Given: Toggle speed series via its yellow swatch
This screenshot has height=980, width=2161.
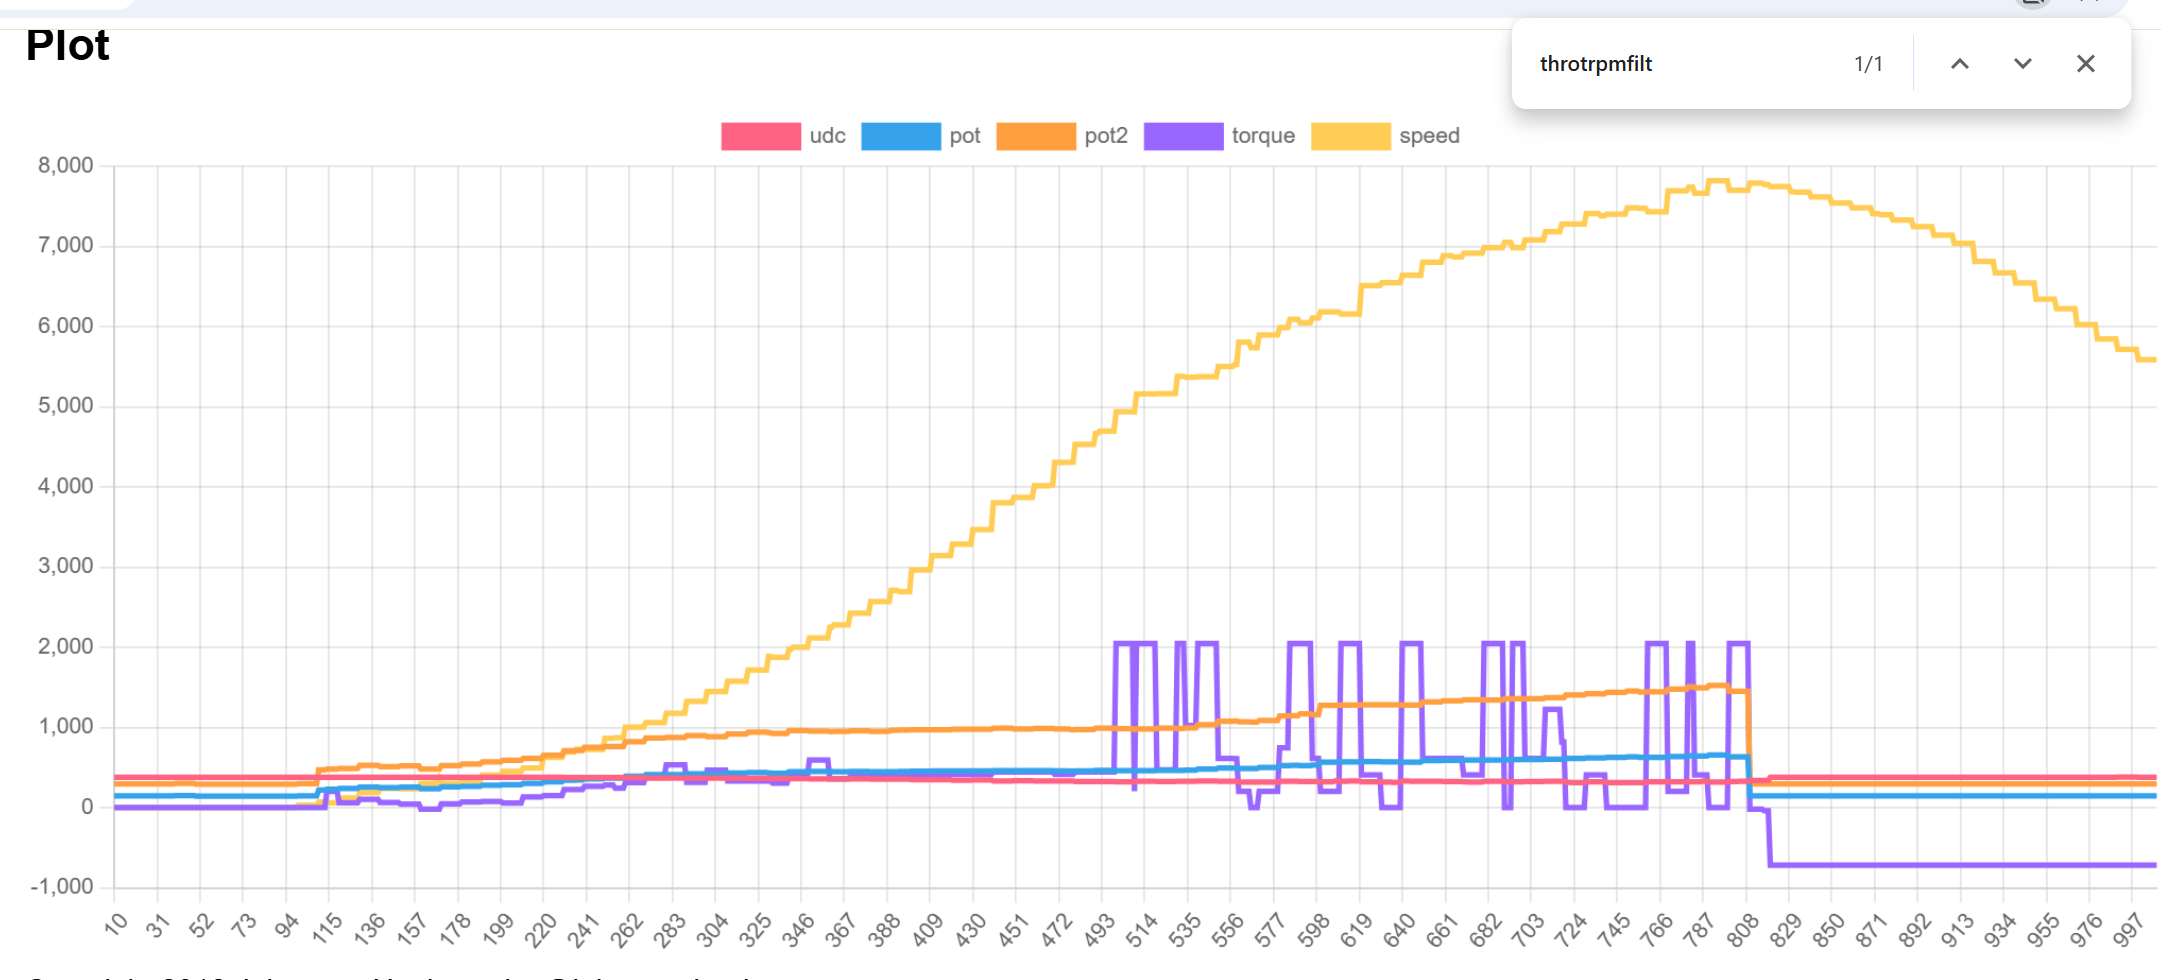Looking at the screenshot, I should (x=1350, y=136).
